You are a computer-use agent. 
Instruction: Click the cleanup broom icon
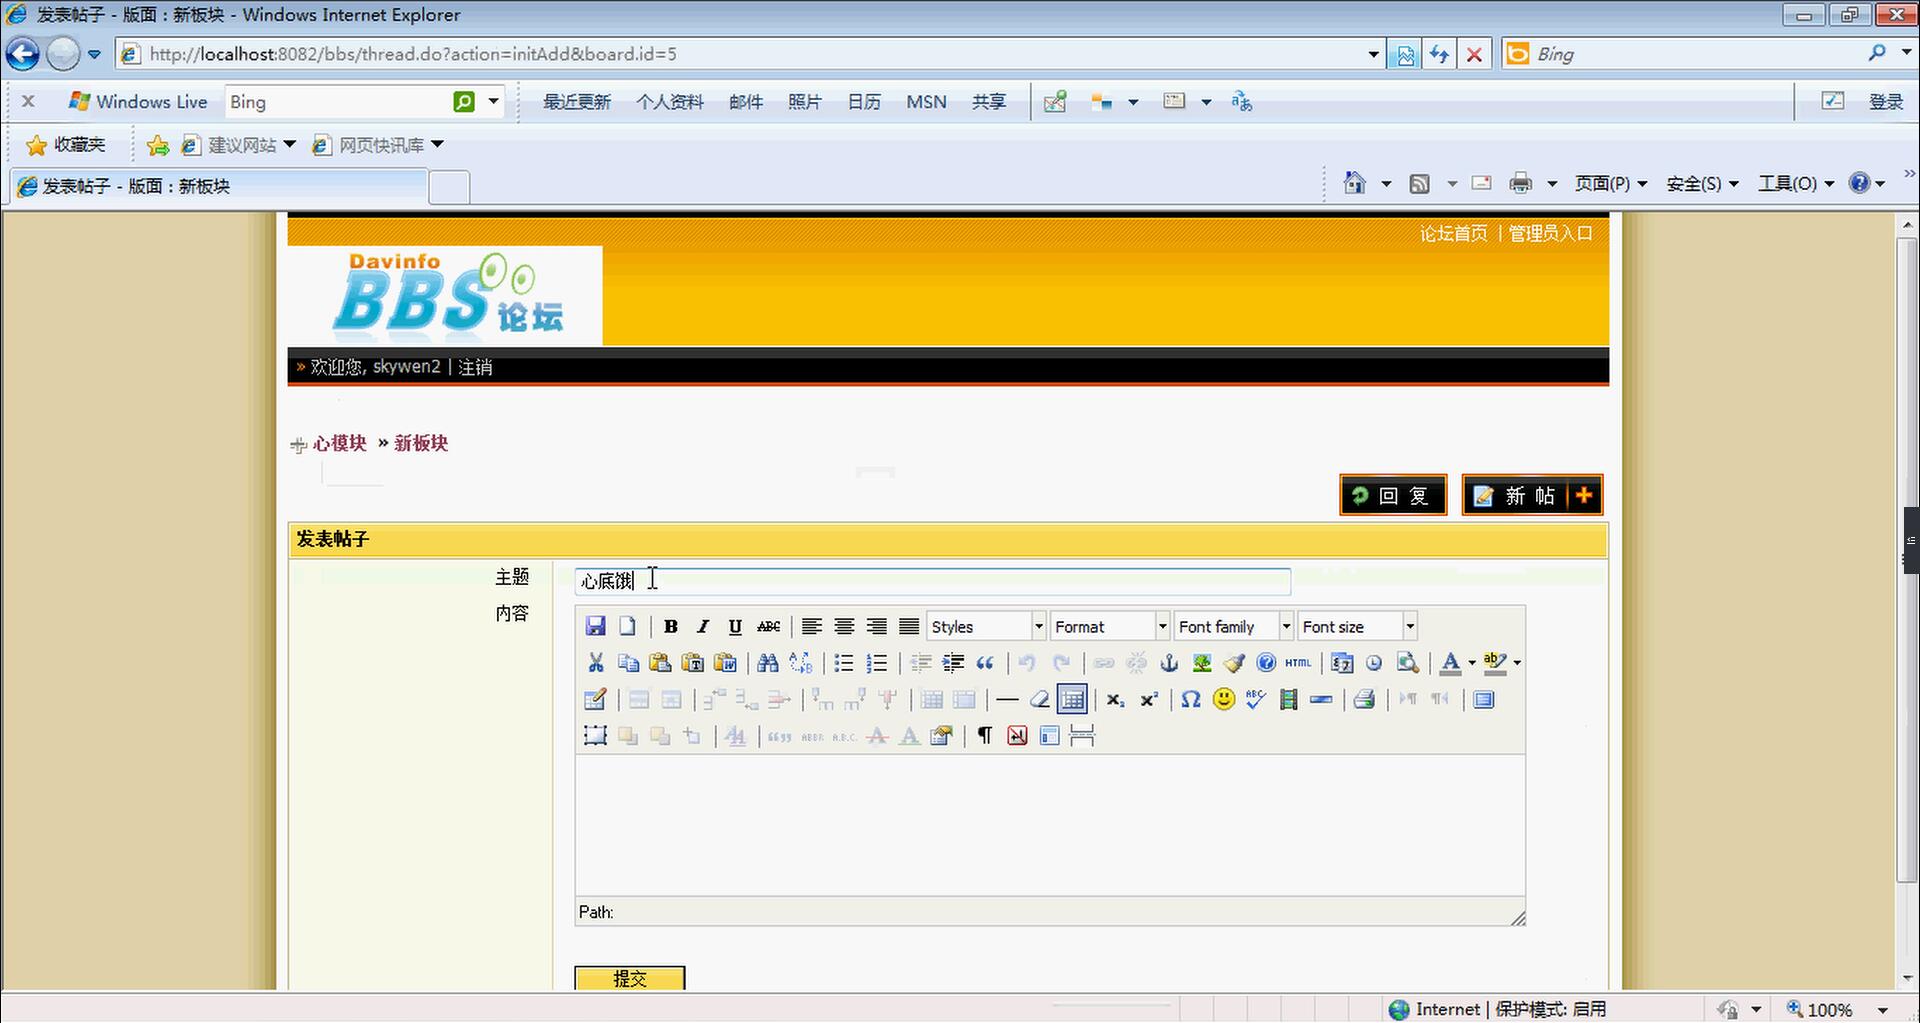[1234, 662]
